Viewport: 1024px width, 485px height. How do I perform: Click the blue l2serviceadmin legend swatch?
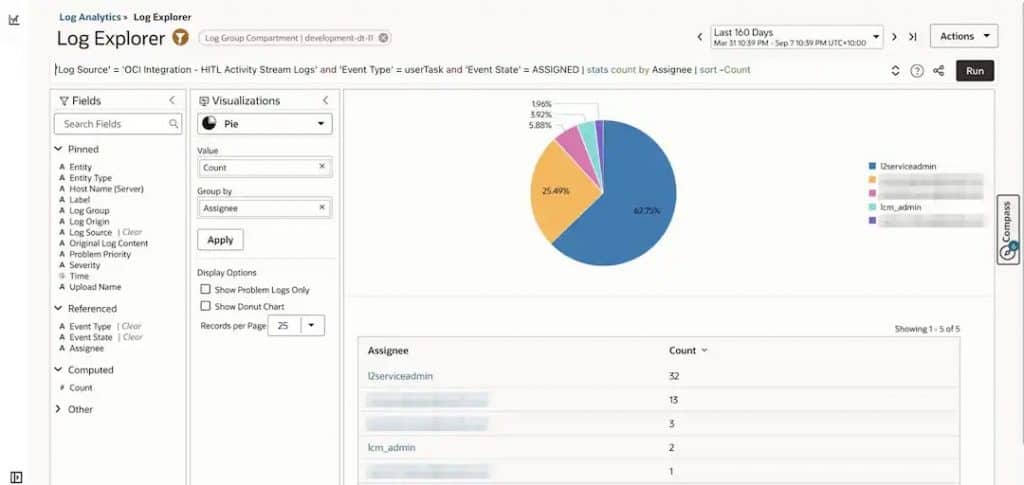[x=872, y=166]
